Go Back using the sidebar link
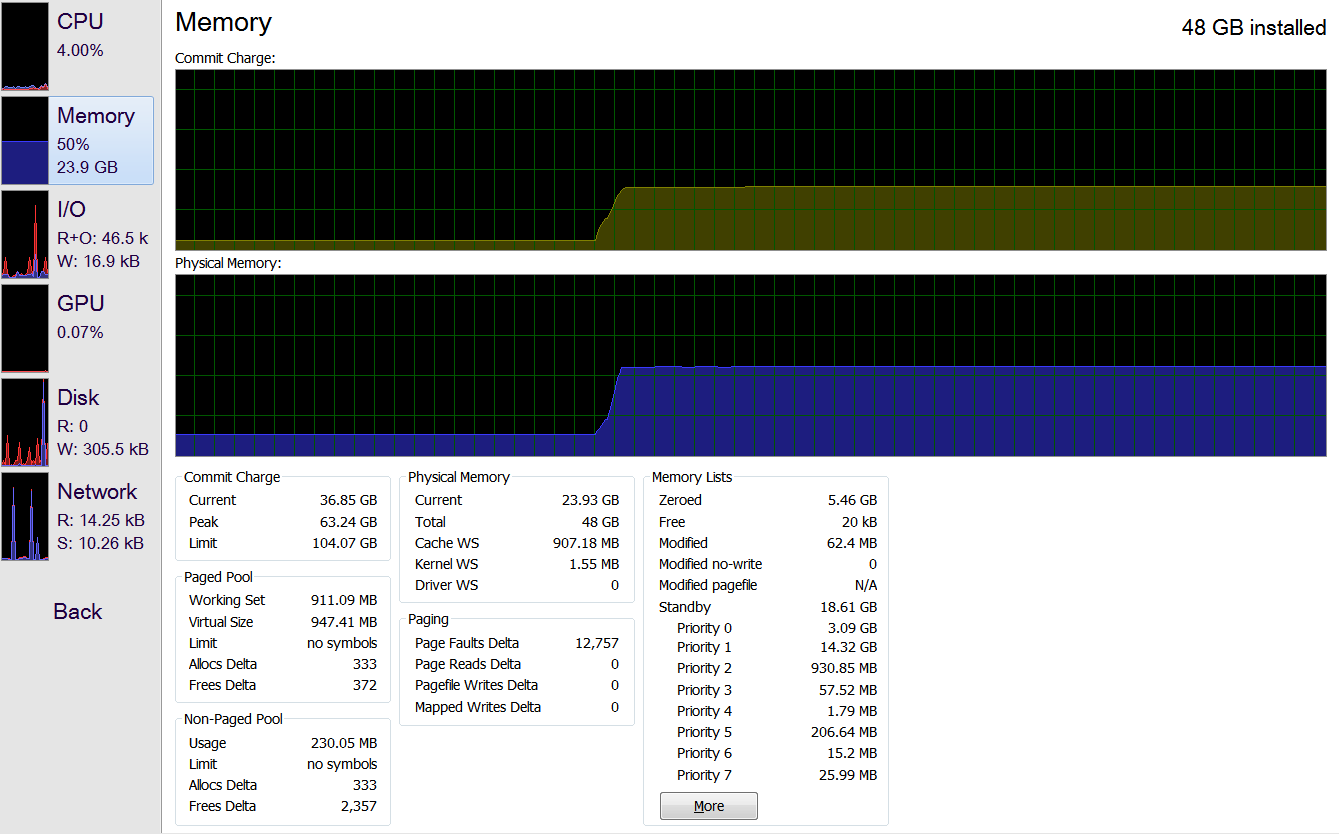 pyautogui.click(x=78, y=612)
